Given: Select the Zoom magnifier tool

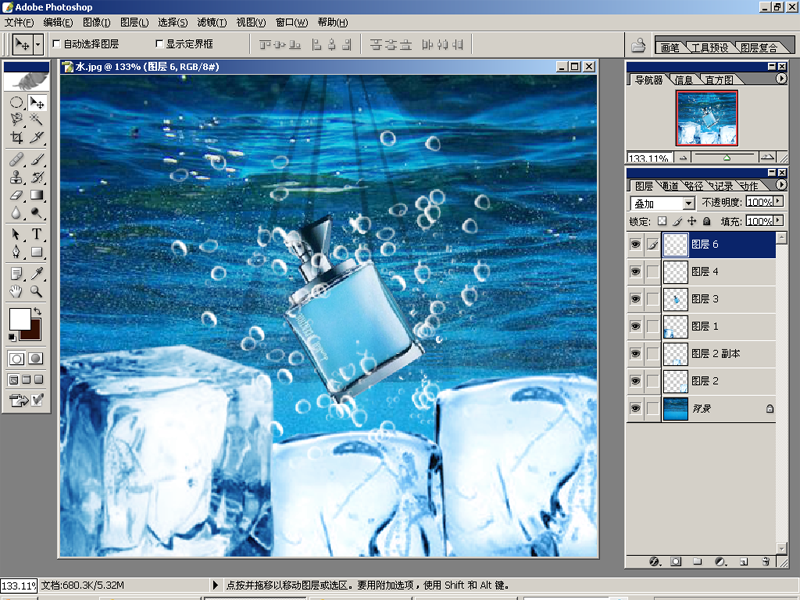Looking at the screenshot, I should click(x=37, y=291).
